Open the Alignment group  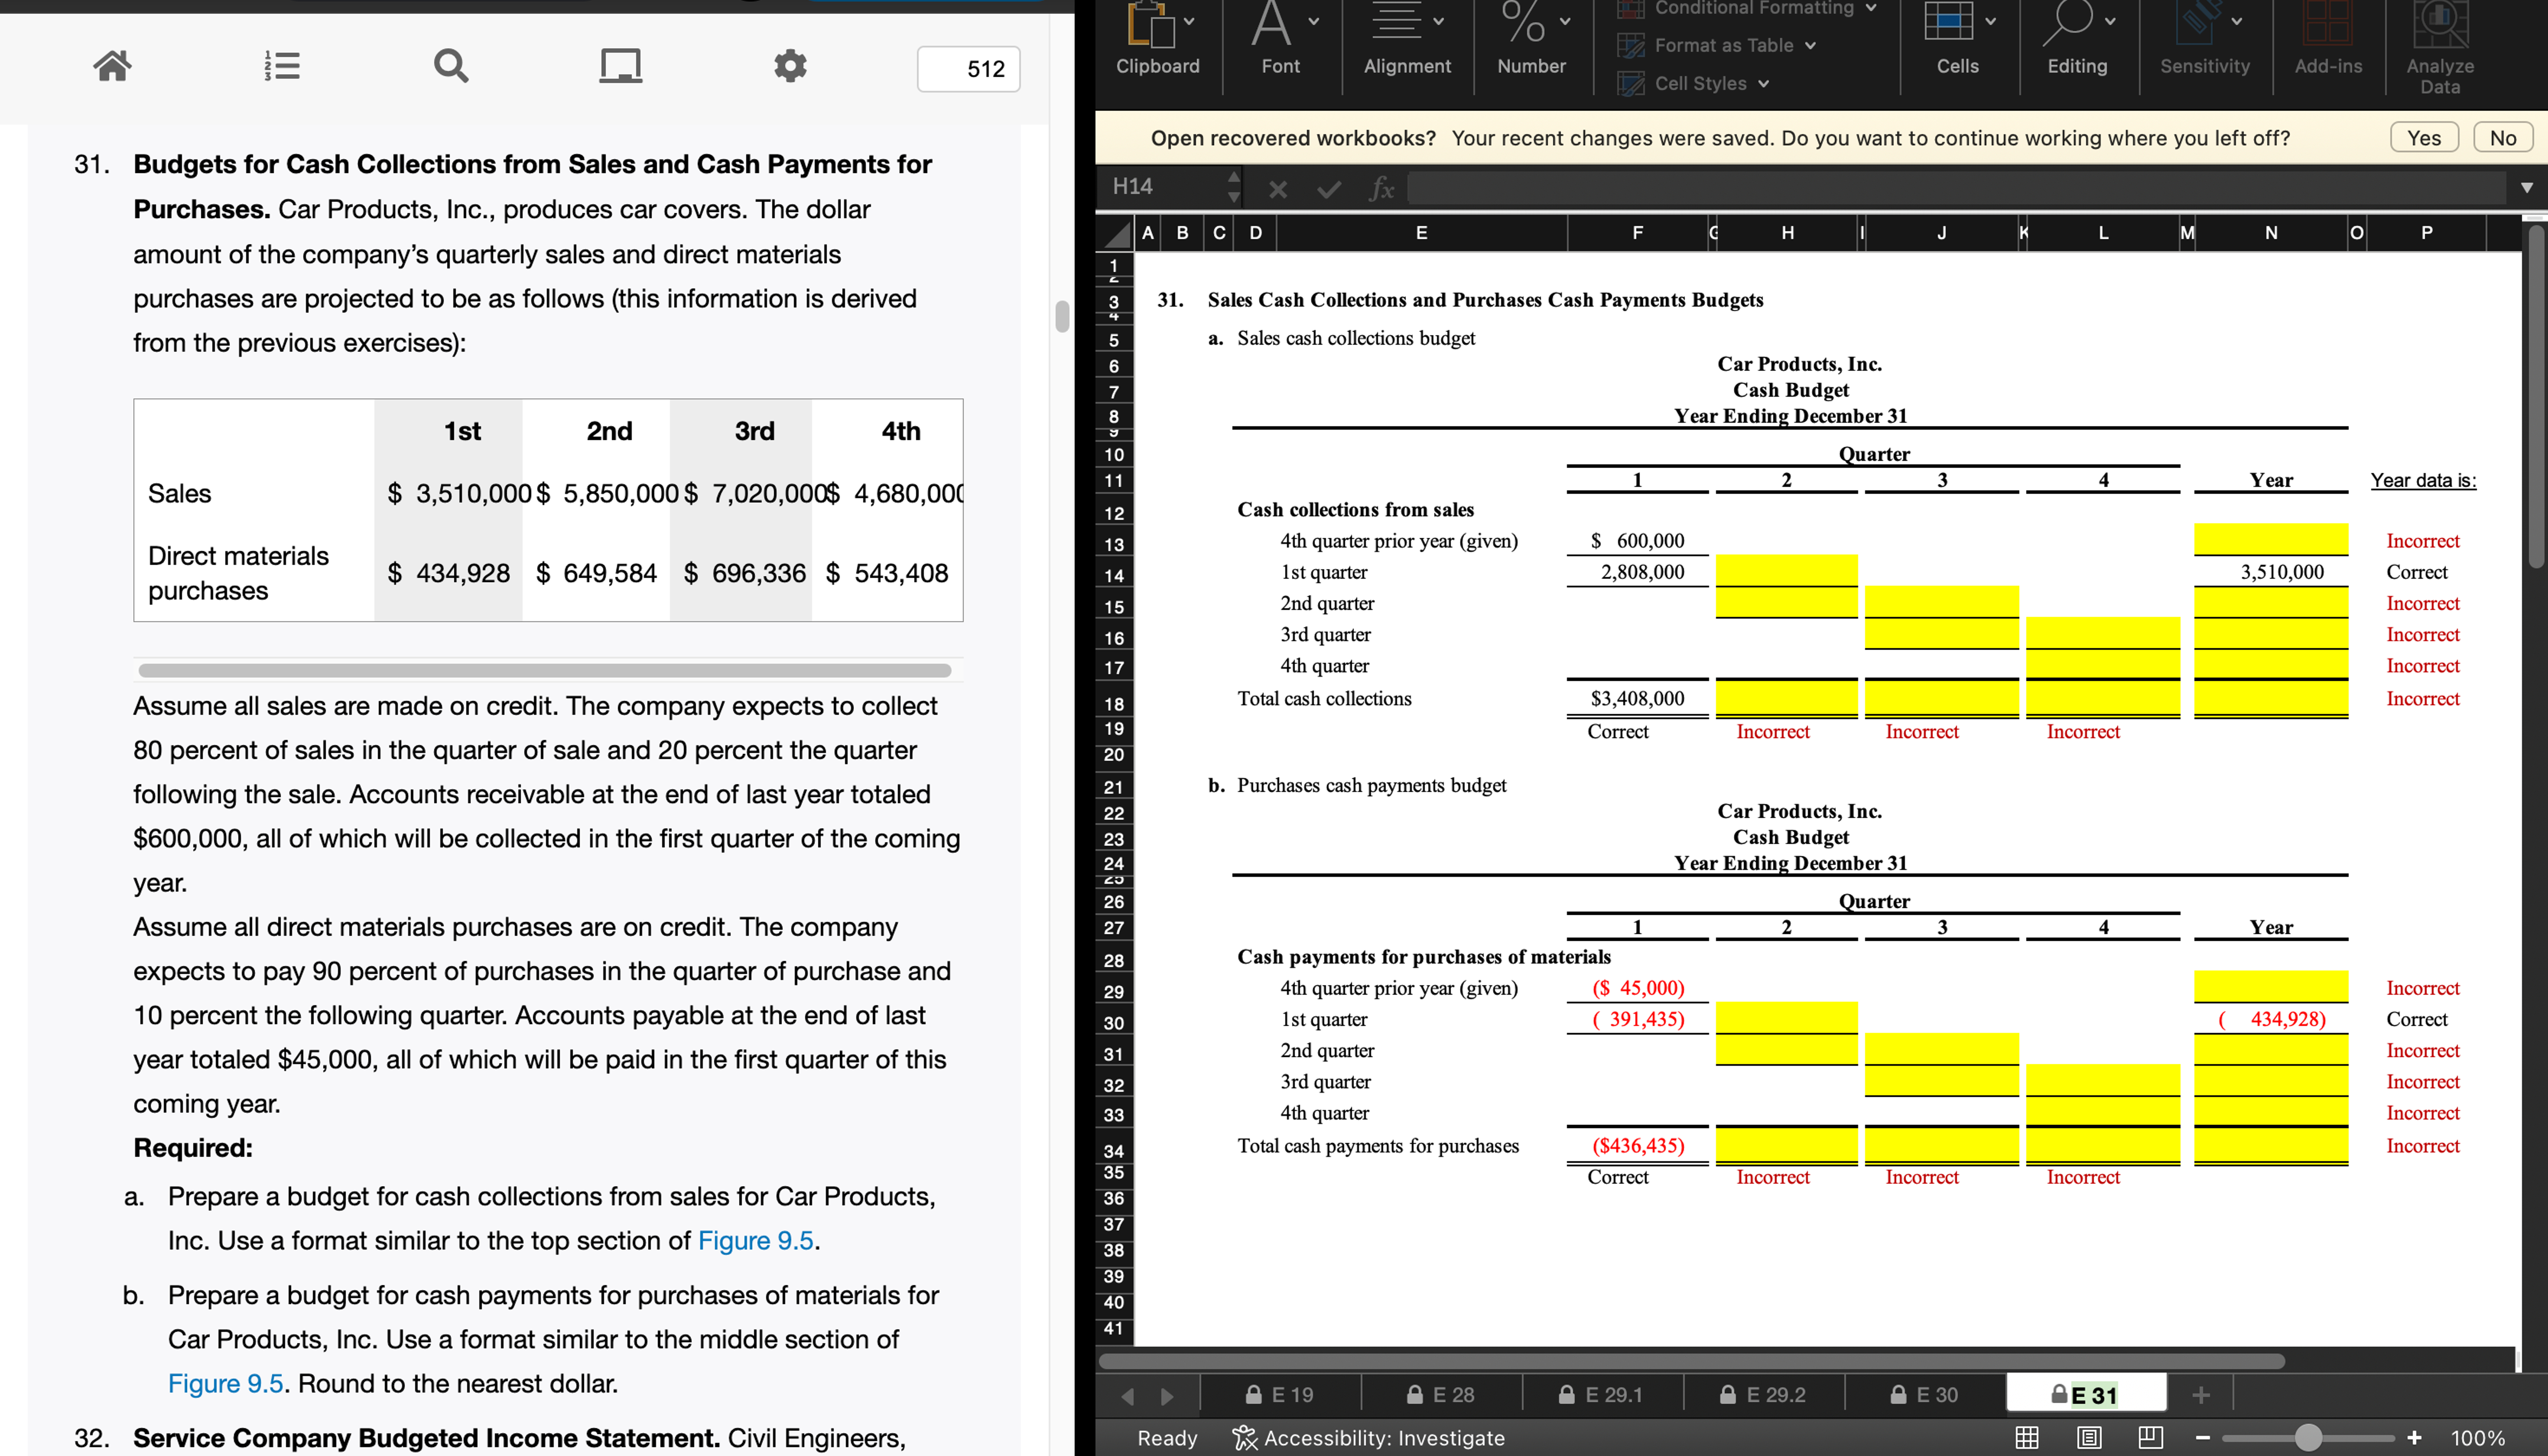(x=1407, y=40)
